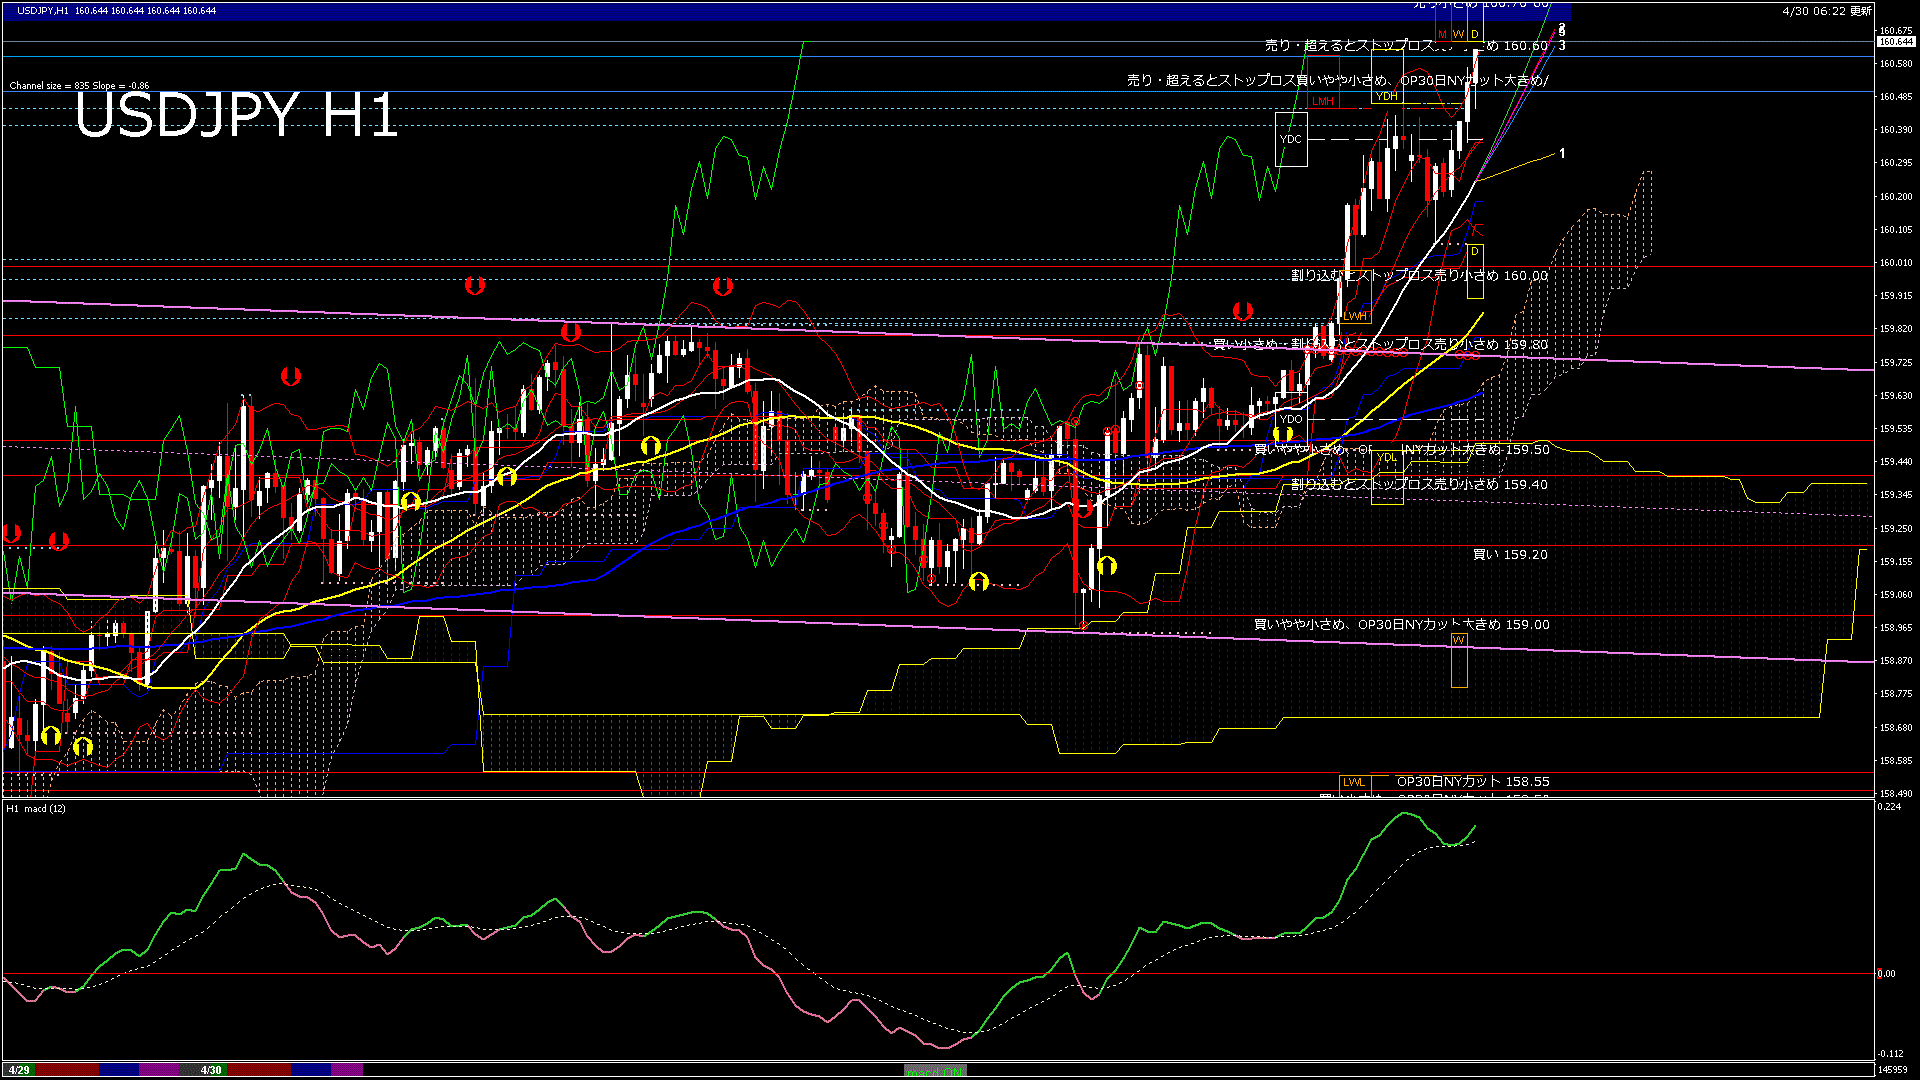Click yellow up-arrow marker beside YDO box
The width and height of the screenshot is (1920, 1080).
tap(1283, 435)
